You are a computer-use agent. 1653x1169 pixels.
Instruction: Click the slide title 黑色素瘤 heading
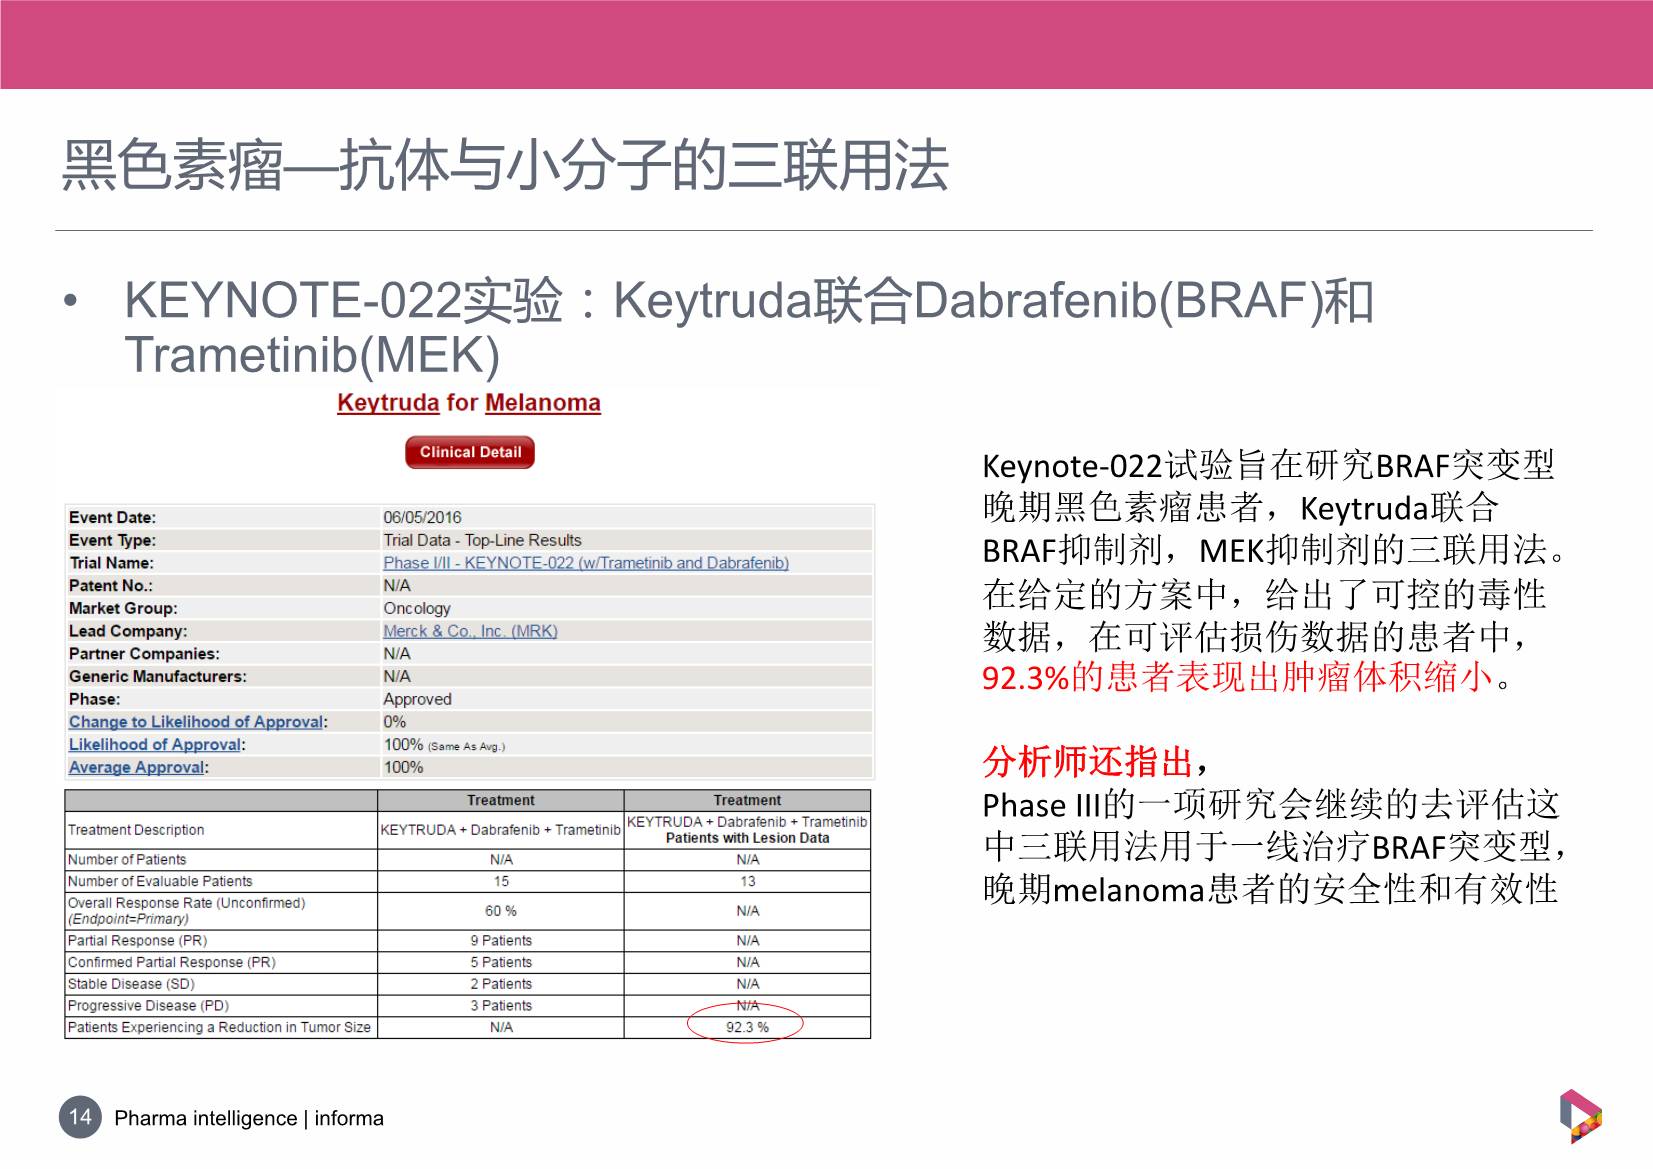click(504, 166)
